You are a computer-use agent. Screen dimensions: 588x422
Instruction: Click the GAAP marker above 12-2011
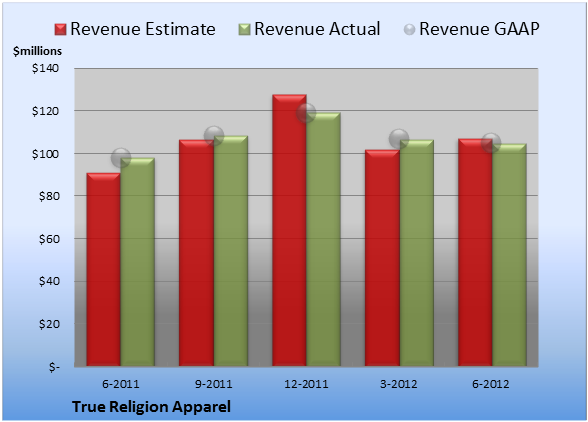(x=306, y=113)
